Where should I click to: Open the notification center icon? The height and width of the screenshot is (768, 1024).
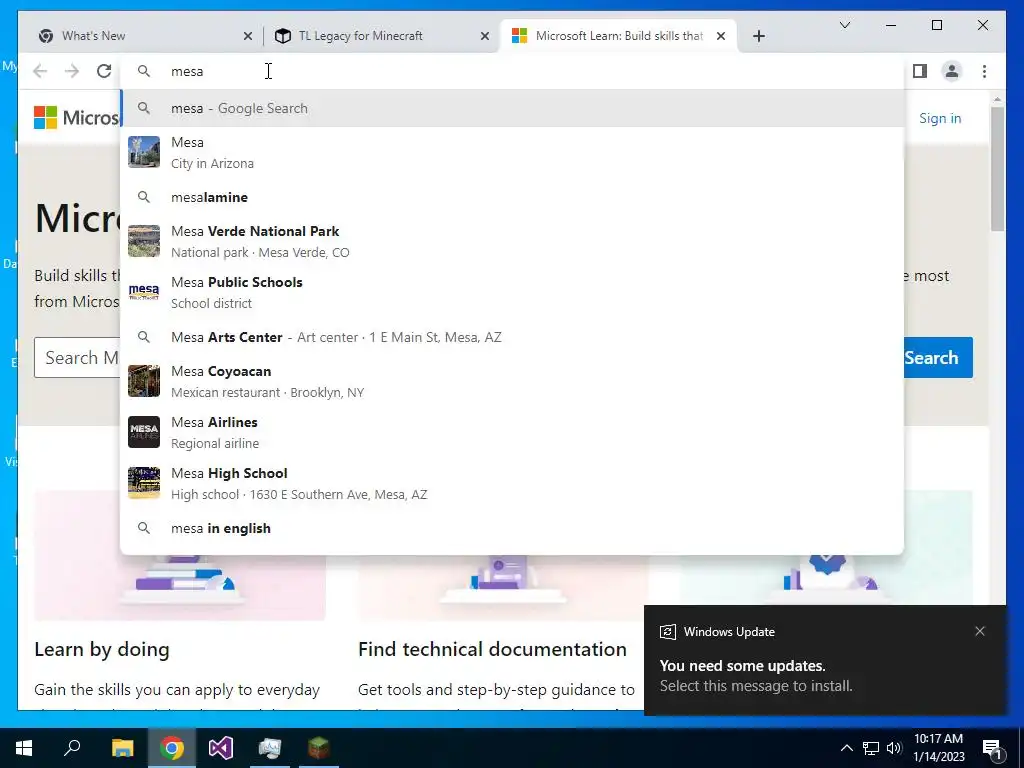tap(992, 748)
